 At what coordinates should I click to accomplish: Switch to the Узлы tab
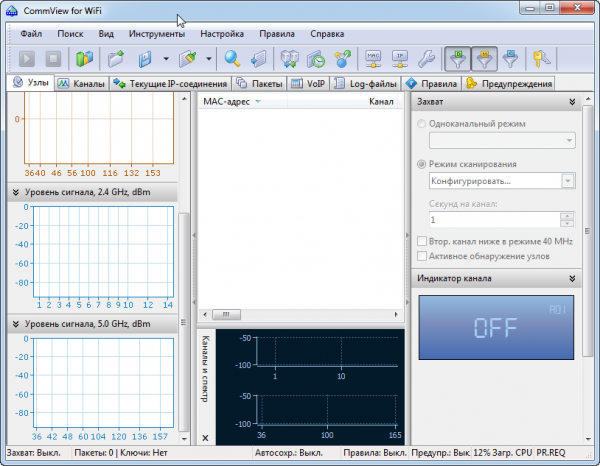tap(31, 83)
